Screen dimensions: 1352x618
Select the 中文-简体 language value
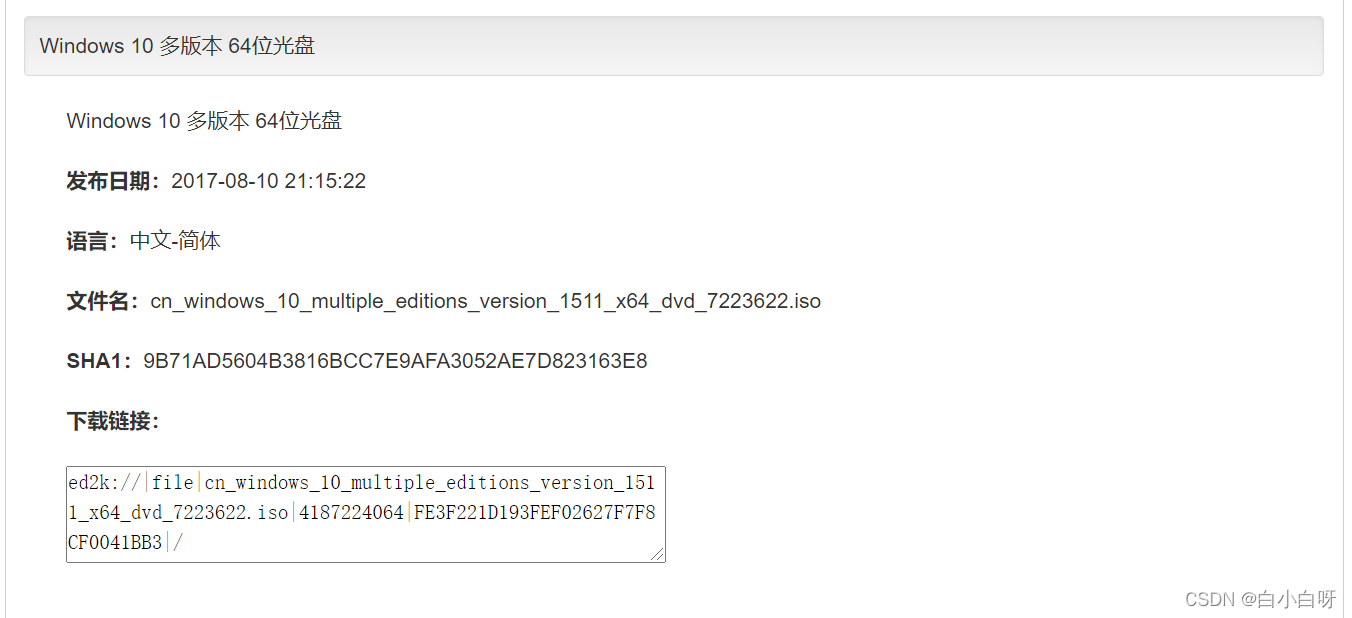[x=175, y=241]
